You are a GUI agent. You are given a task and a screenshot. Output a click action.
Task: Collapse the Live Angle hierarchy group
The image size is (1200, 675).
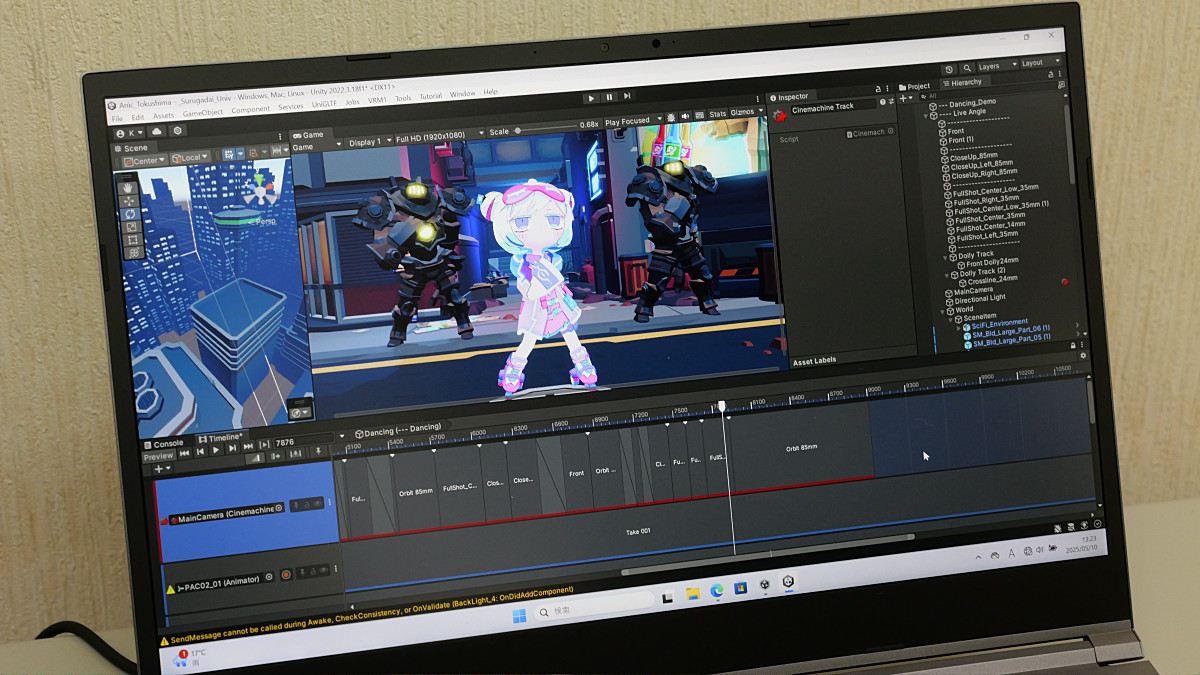click(926, 116)
